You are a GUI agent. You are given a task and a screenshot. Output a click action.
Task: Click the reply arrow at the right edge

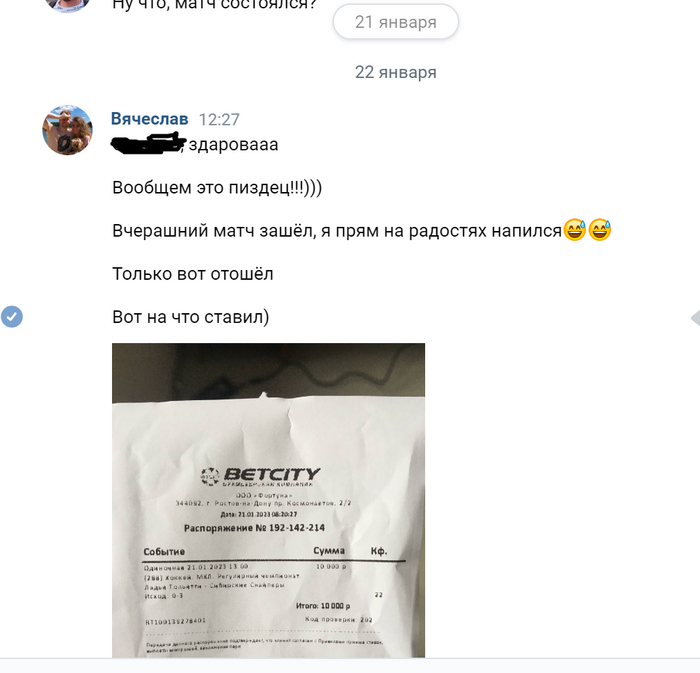[695, 318]
